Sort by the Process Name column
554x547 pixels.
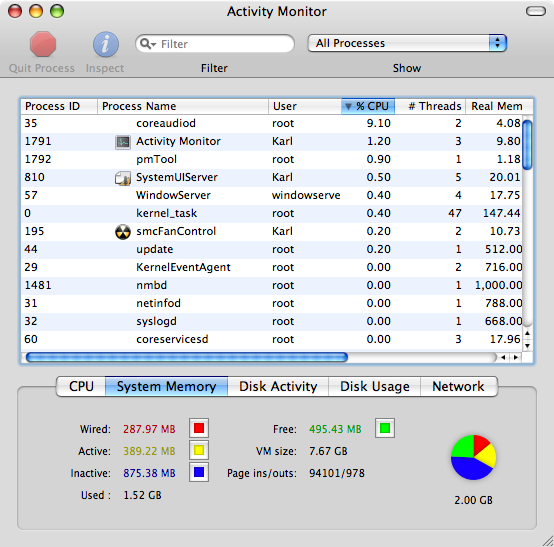[x=183, y=106]
